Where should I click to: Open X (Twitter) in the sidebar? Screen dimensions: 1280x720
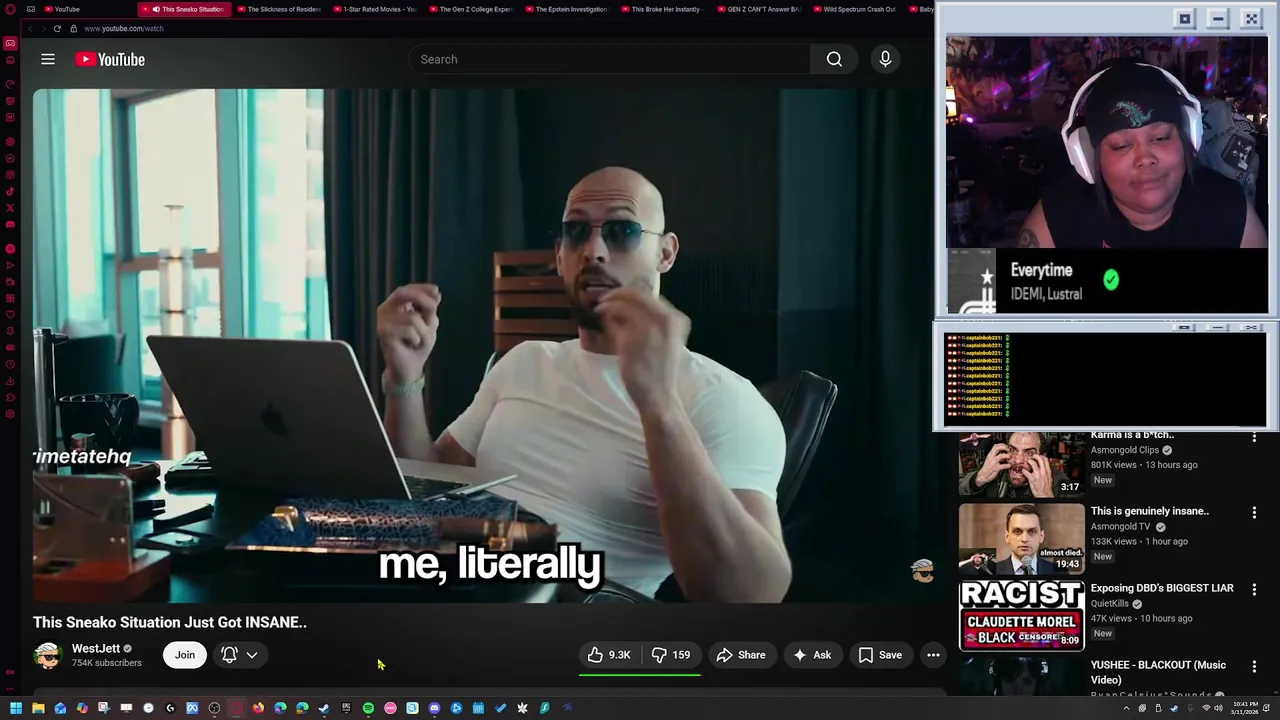point(10,208)
